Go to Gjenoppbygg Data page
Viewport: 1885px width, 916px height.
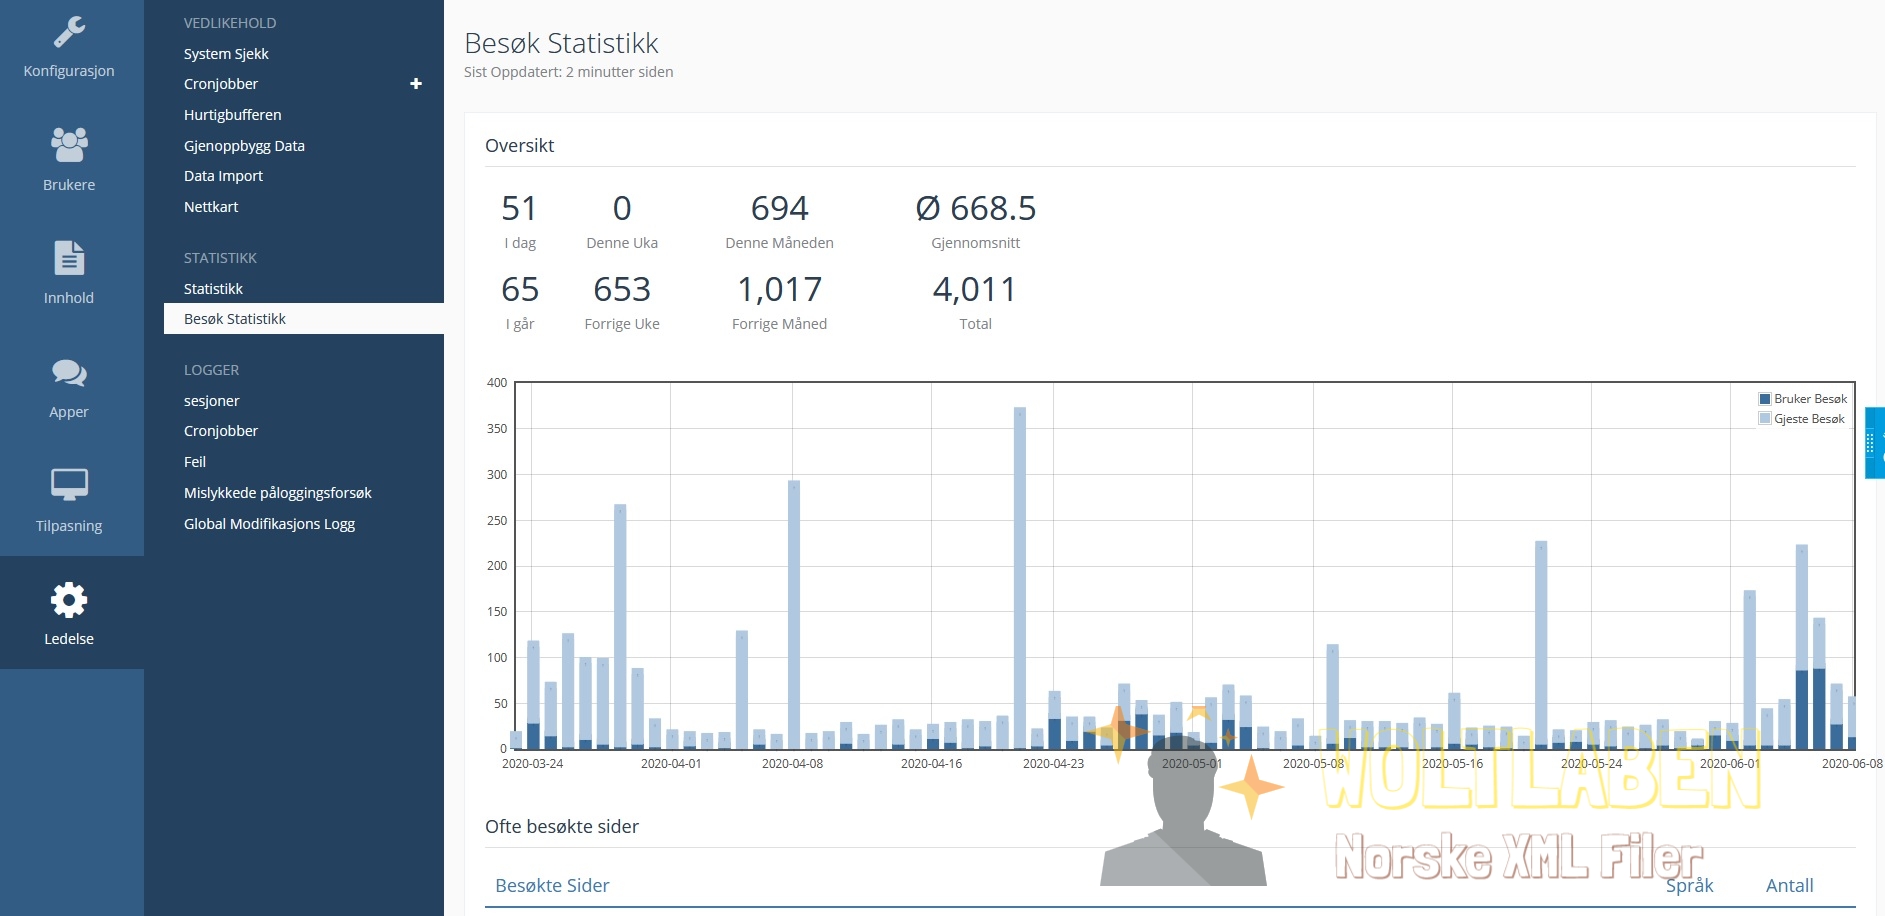(244, 146)
